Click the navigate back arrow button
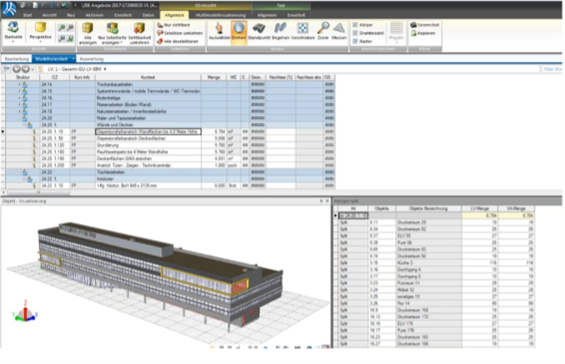This screenshot has height=364, width=565. click(x=17, y=69)
